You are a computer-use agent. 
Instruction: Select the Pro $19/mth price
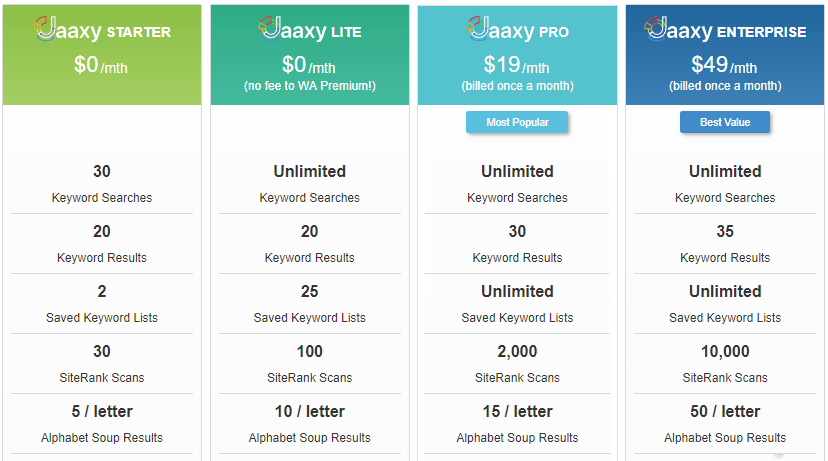click(x=517, y=66)
